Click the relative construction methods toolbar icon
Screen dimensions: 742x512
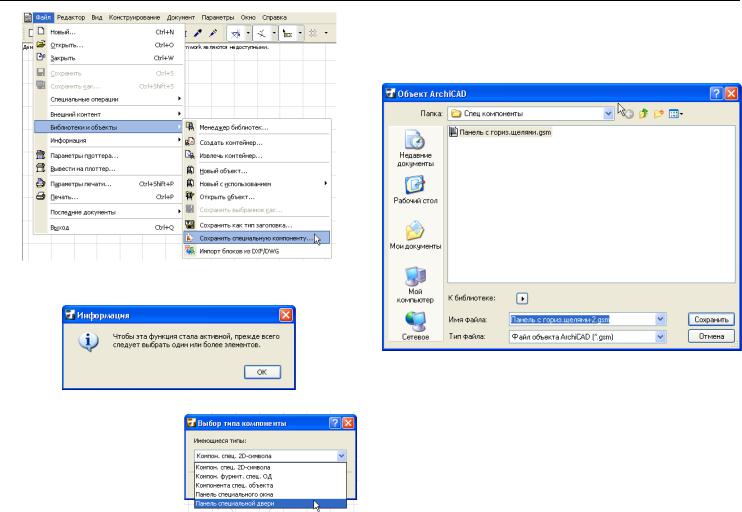pos(288,33)
